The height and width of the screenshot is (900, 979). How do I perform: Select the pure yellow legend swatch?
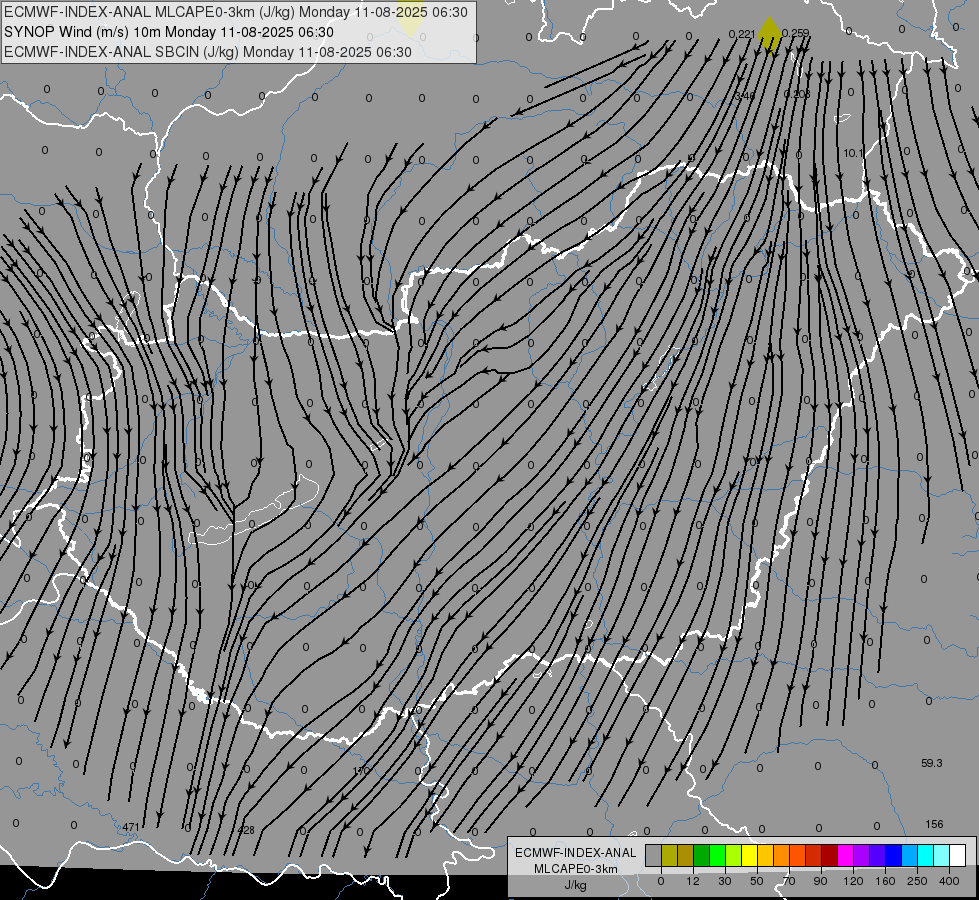(x=750, y=855)
